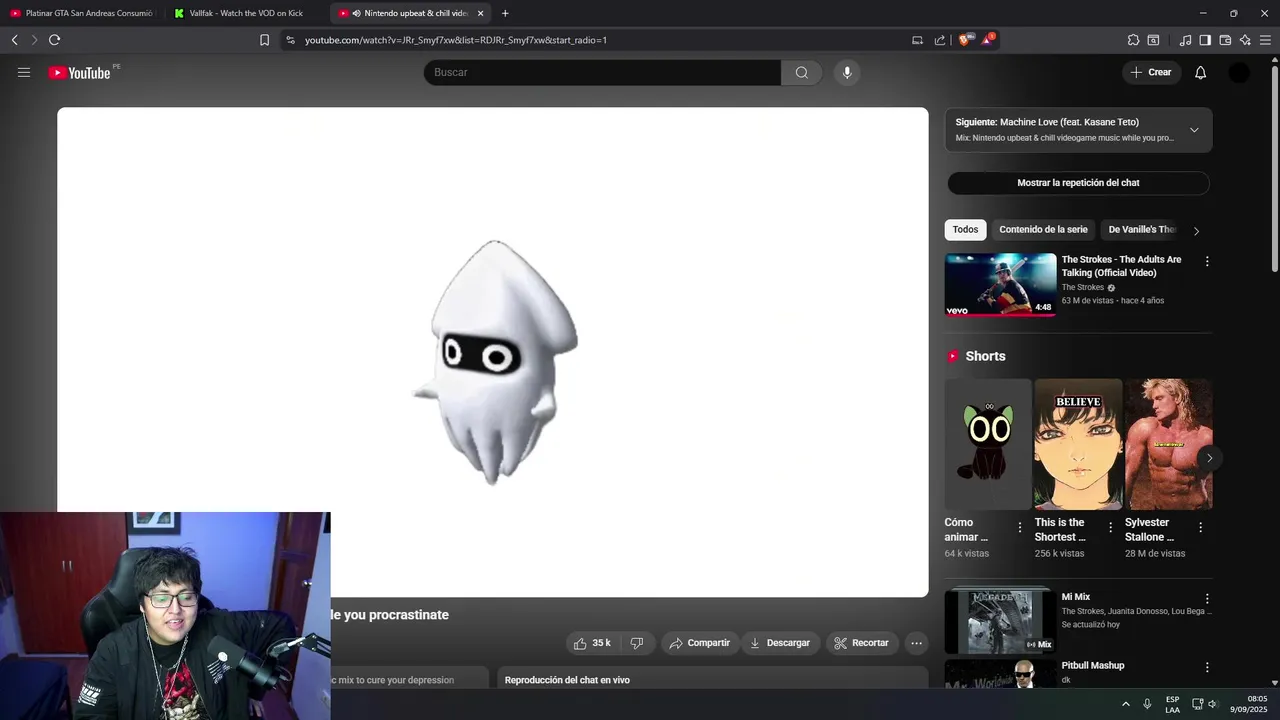This screenshot has width=1280, height=720.
Task: Open the more actions ellipsis under video
Action: pos(916,643)
